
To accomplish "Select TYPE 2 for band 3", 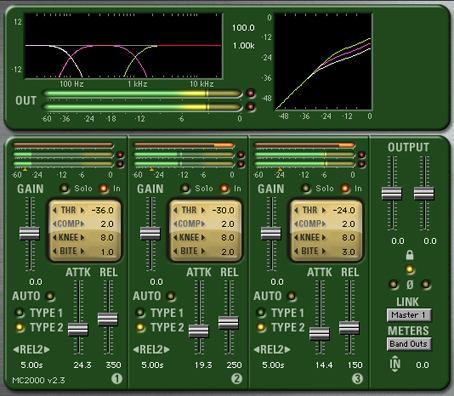I will click(x=261, y=327).
